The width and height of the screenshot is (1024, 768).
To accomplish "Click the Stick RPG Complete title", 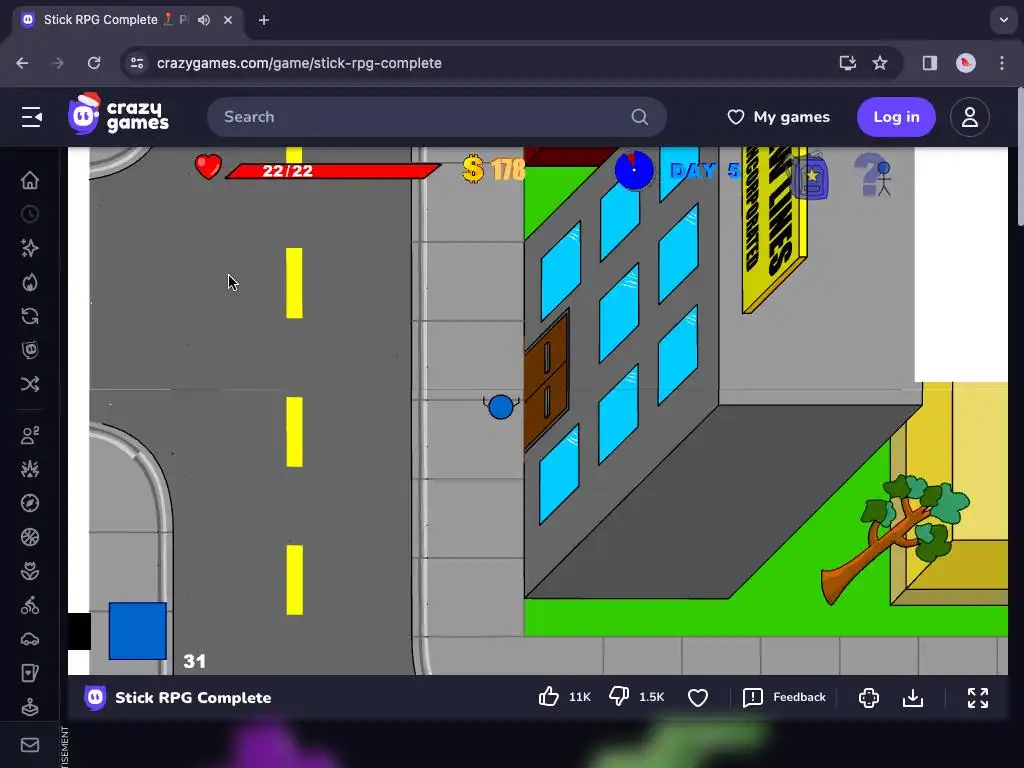I will (x=193, y=697).
